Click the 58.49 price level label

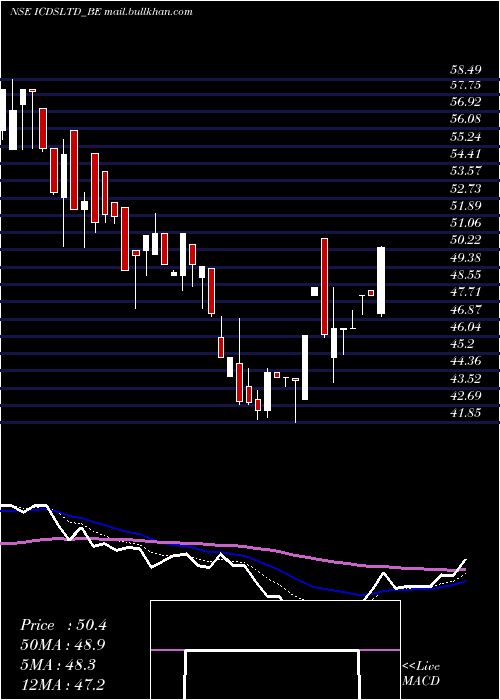pyautogui.click(x=465, y=70)
